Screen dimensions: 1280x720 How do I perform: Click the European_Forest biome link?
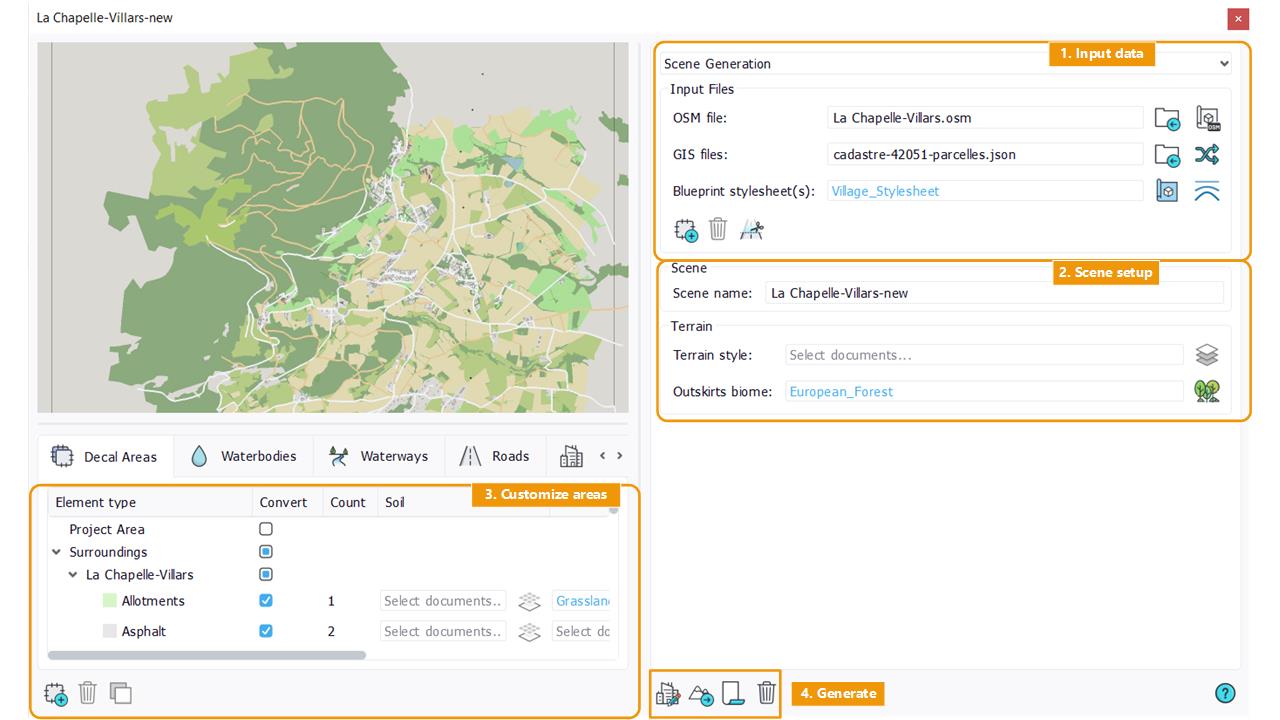click(841, 392)
